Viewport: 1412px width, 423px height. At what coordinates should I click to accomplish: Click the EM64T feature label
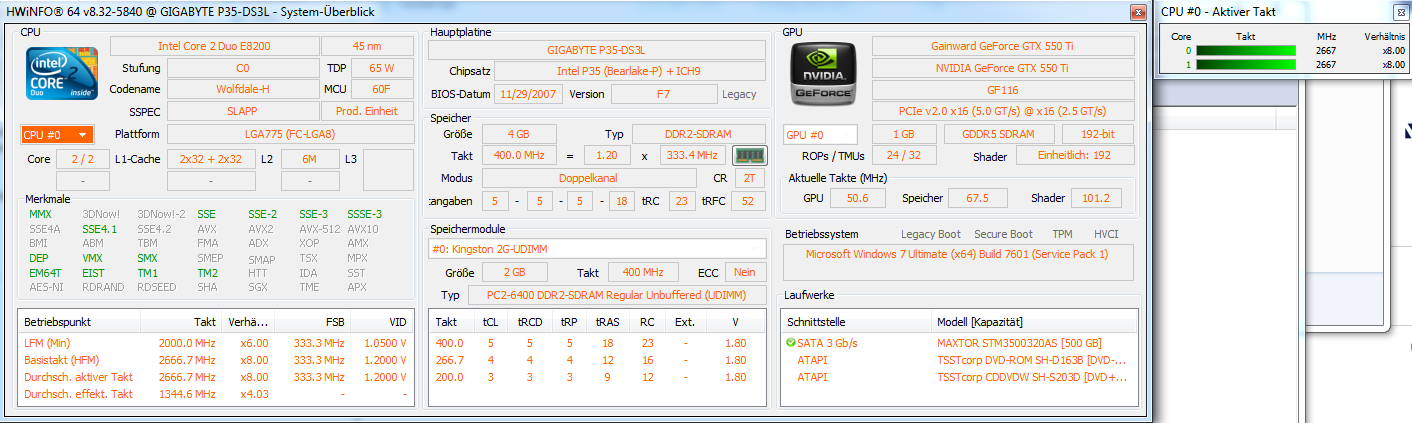45,273
